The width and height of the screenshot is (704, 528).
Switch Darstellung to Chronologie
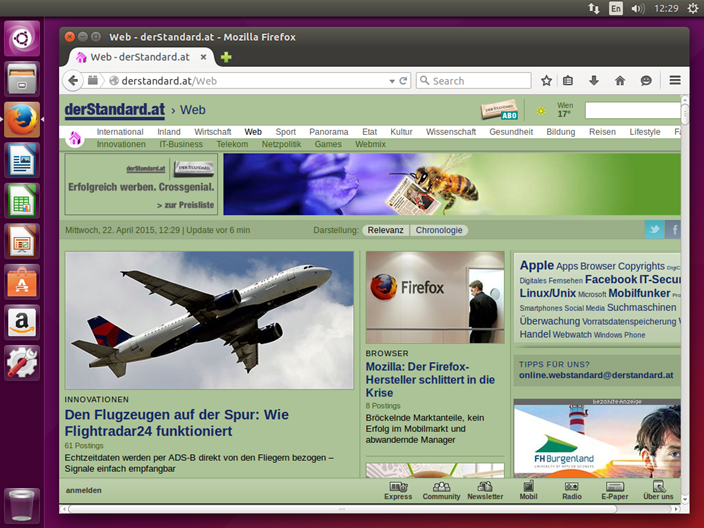point(439,230)
